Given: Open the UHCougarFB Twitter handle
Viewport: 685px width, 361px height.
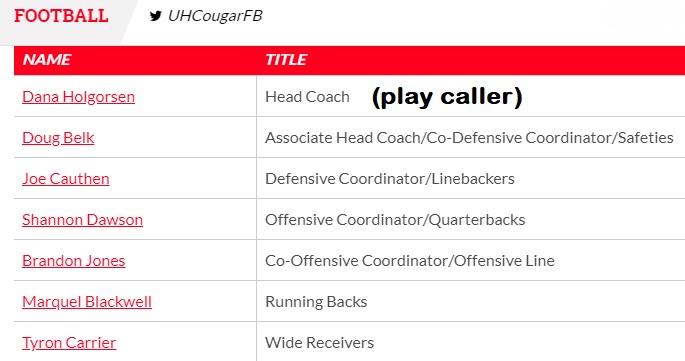Looking at the screenshot, I should click(215, 16).
